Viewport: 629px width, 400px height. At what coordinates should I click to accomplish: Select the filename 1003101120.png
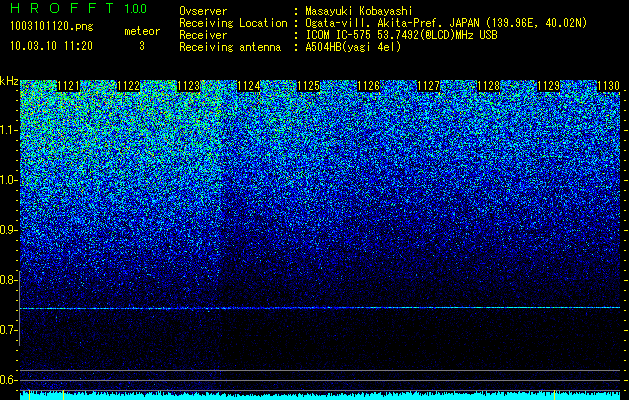pos(52,27)
